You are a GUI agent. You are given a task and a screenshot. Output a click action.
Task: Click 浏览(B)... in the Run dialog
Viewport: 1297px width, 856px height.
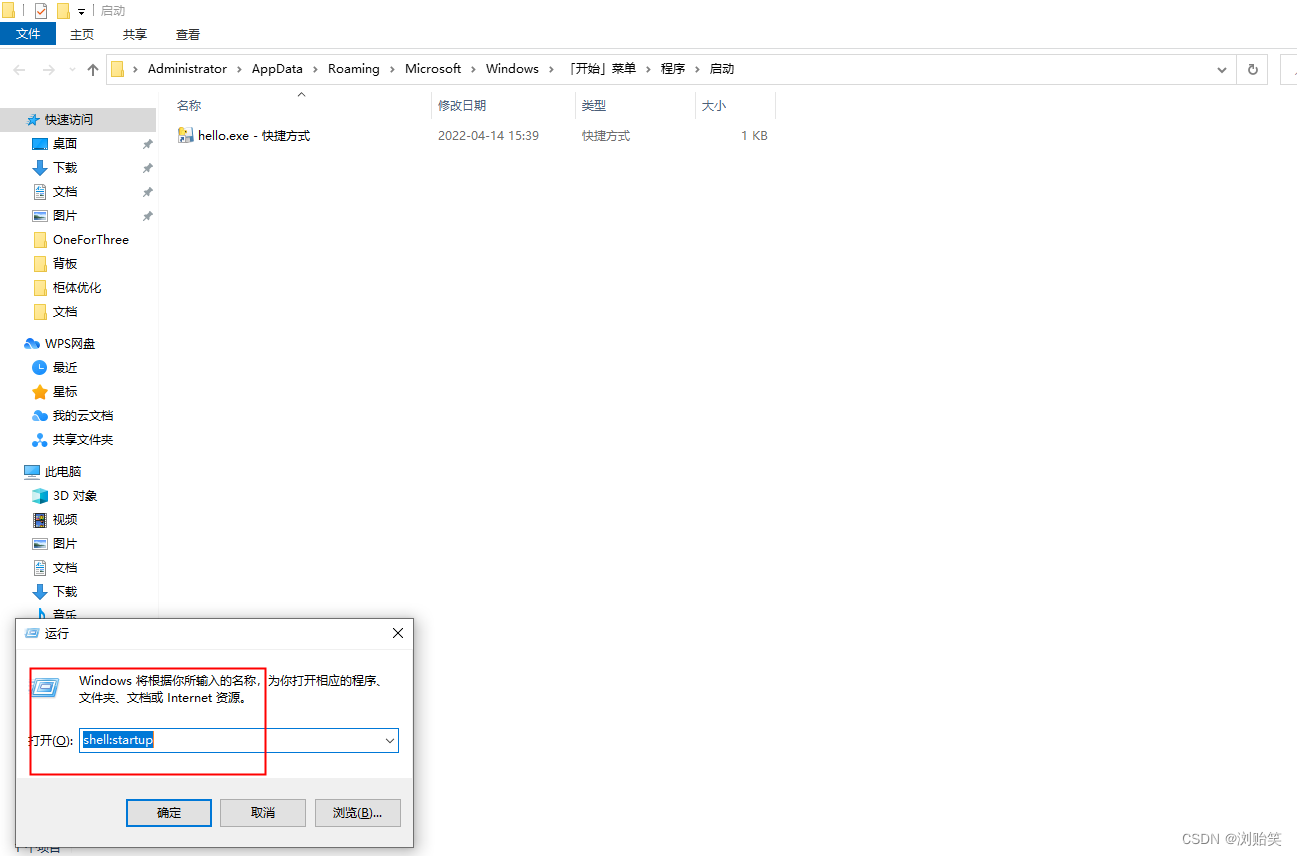357,813
